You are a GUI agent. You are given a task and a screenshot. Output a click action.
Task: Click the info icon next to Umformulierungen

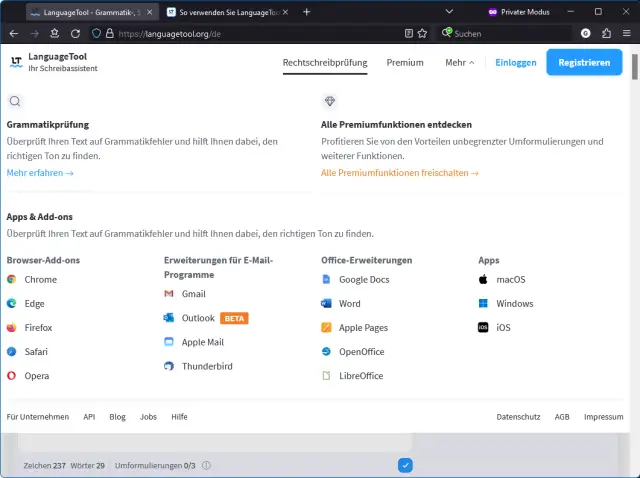[207, 465]
